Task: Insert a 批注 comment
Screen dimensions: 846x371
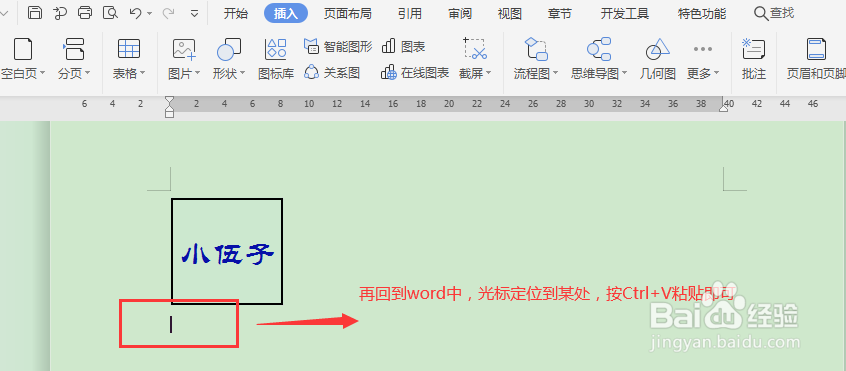Action: [x=754, y=59]
